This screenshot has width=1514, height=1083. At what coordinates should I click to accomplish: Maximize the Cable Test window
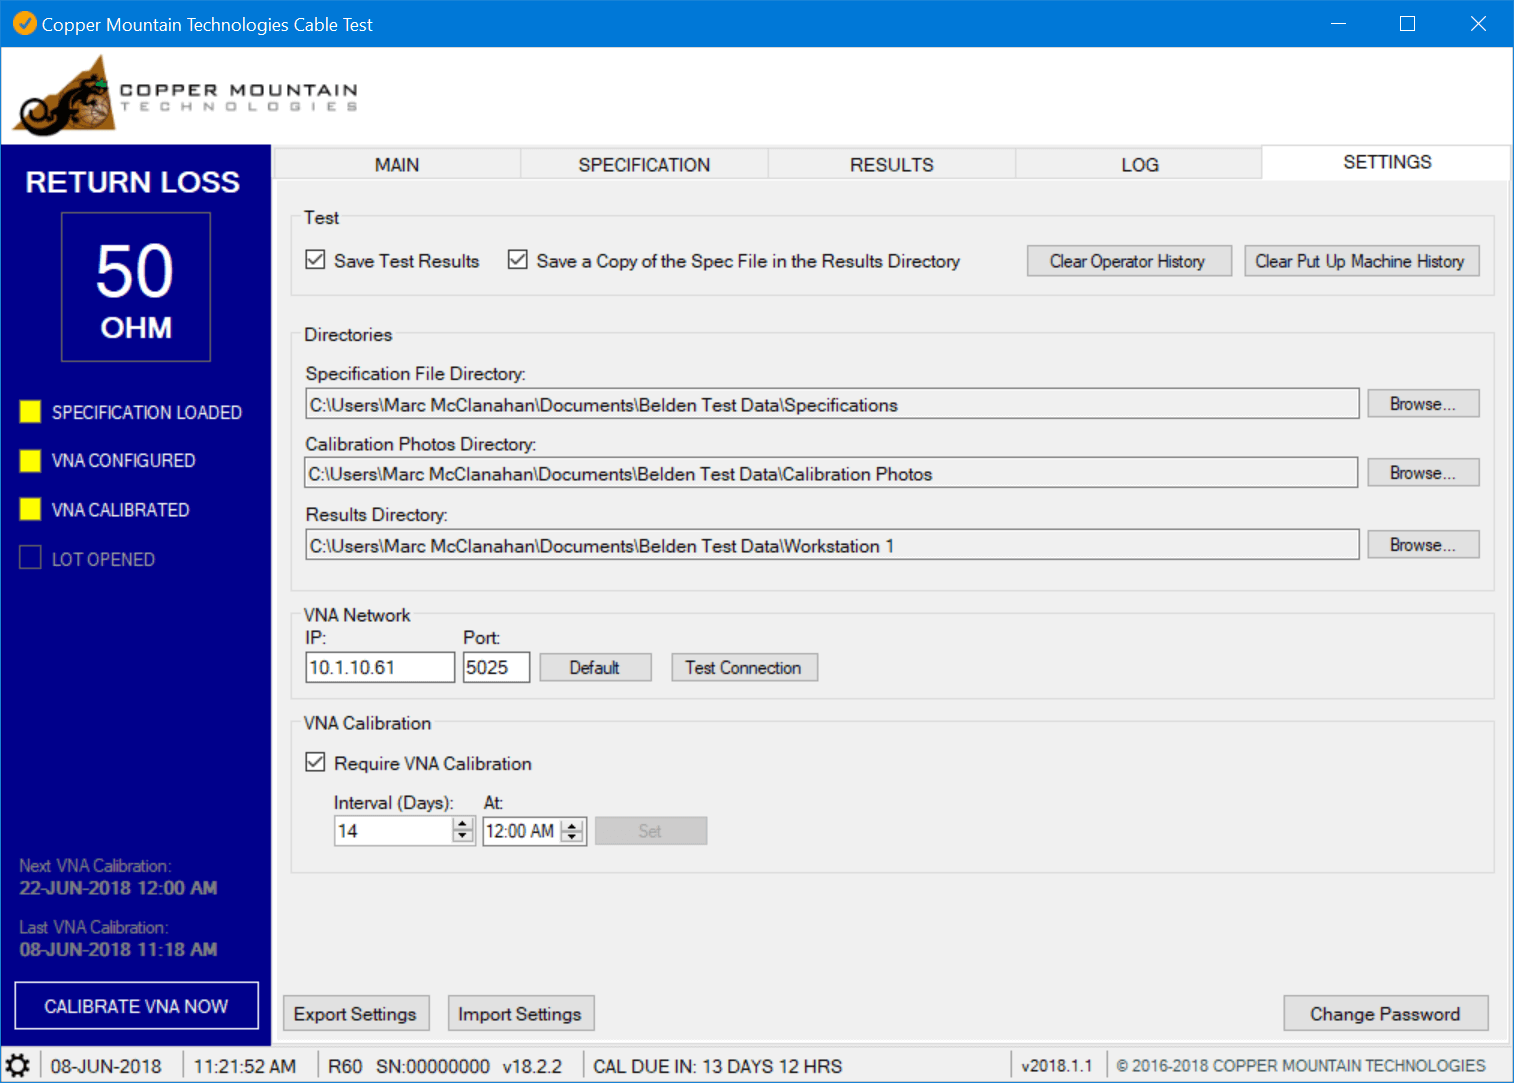1407,23
